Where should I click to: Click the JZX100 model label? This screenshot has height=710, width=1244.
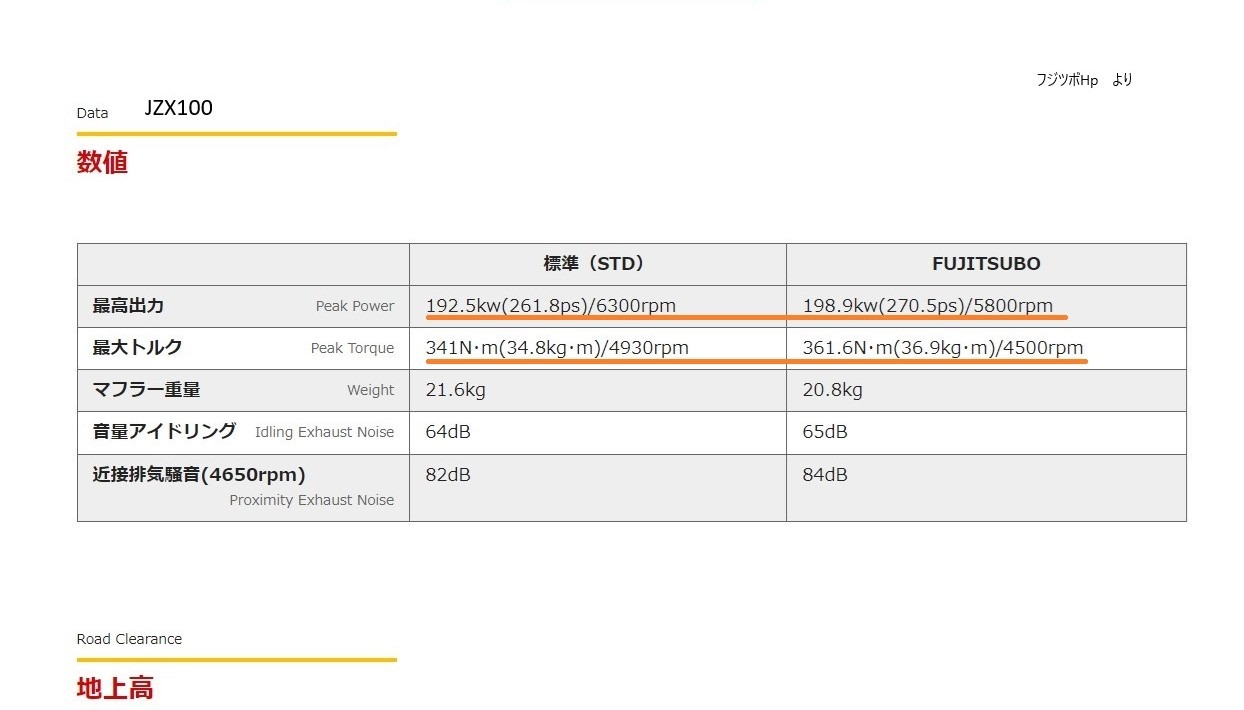[178, 108]
